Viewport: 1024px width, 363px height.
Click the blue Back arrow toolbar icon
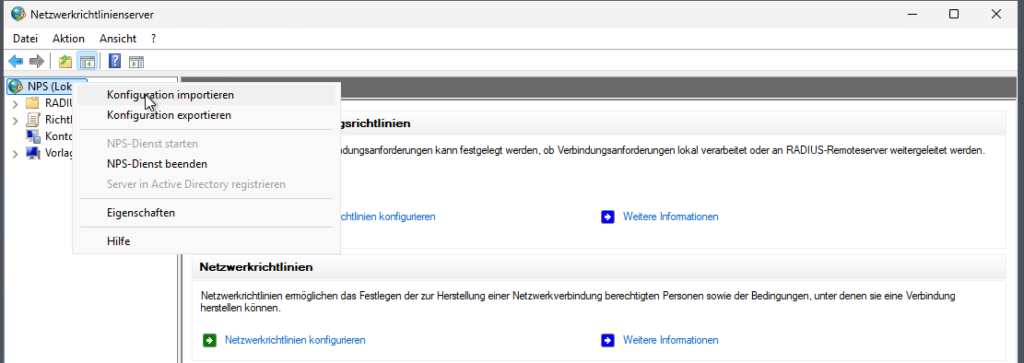pyautogui.click(x=16, y=61)
